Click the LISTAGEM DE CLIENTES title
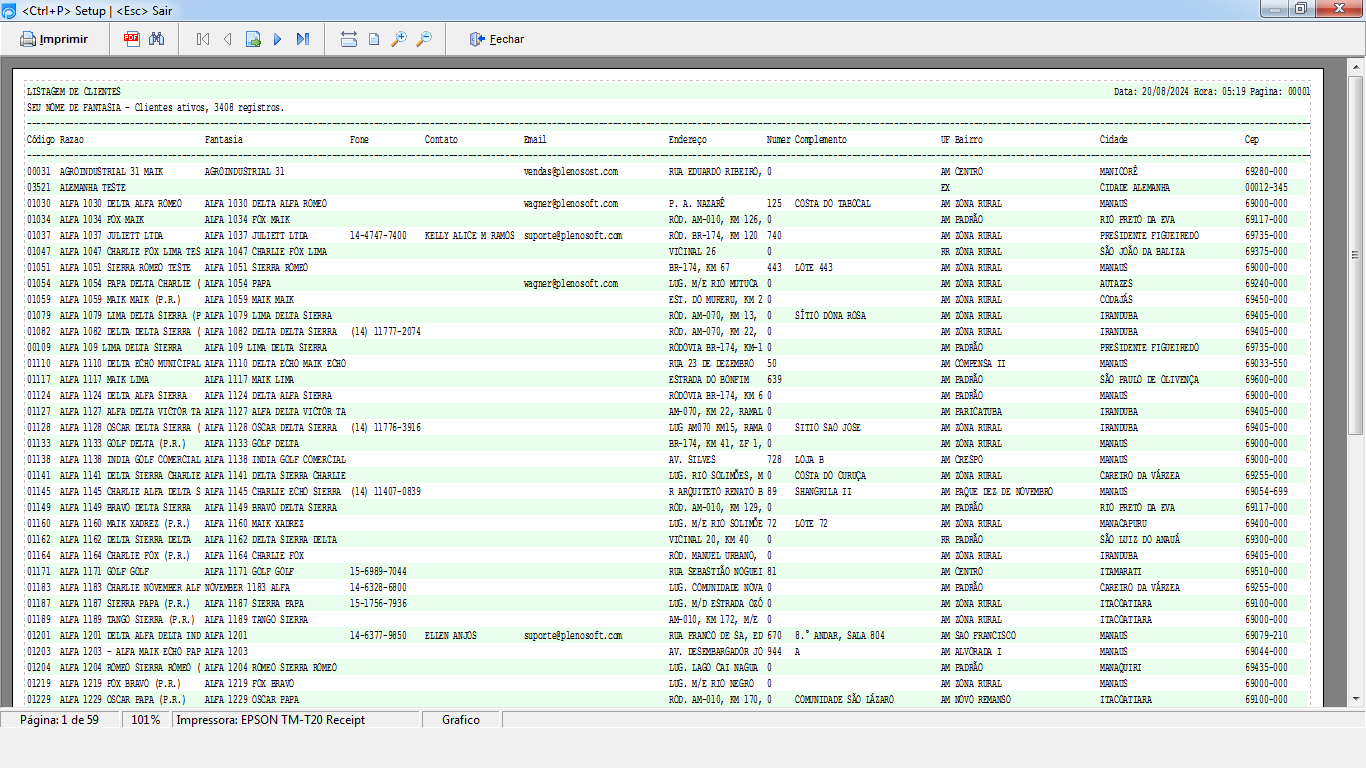This screenshot has width=1366, height=768. point(73,92)
